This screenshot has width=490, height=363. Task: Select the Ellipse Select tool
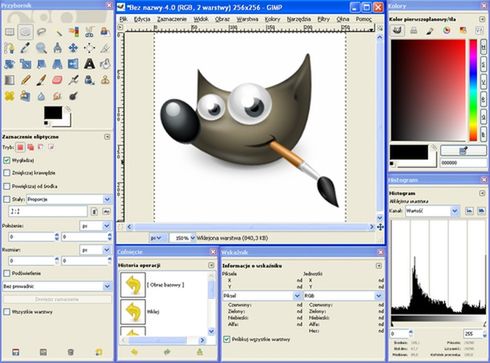point(25,32)
